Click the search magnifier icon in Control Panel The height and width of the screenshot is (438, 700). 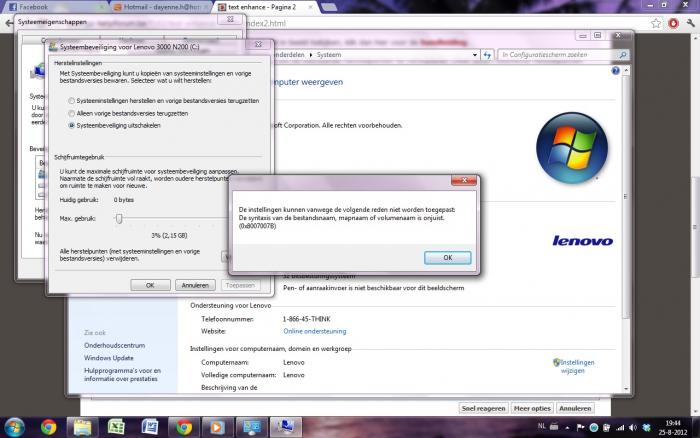click(x=623, y=54)
